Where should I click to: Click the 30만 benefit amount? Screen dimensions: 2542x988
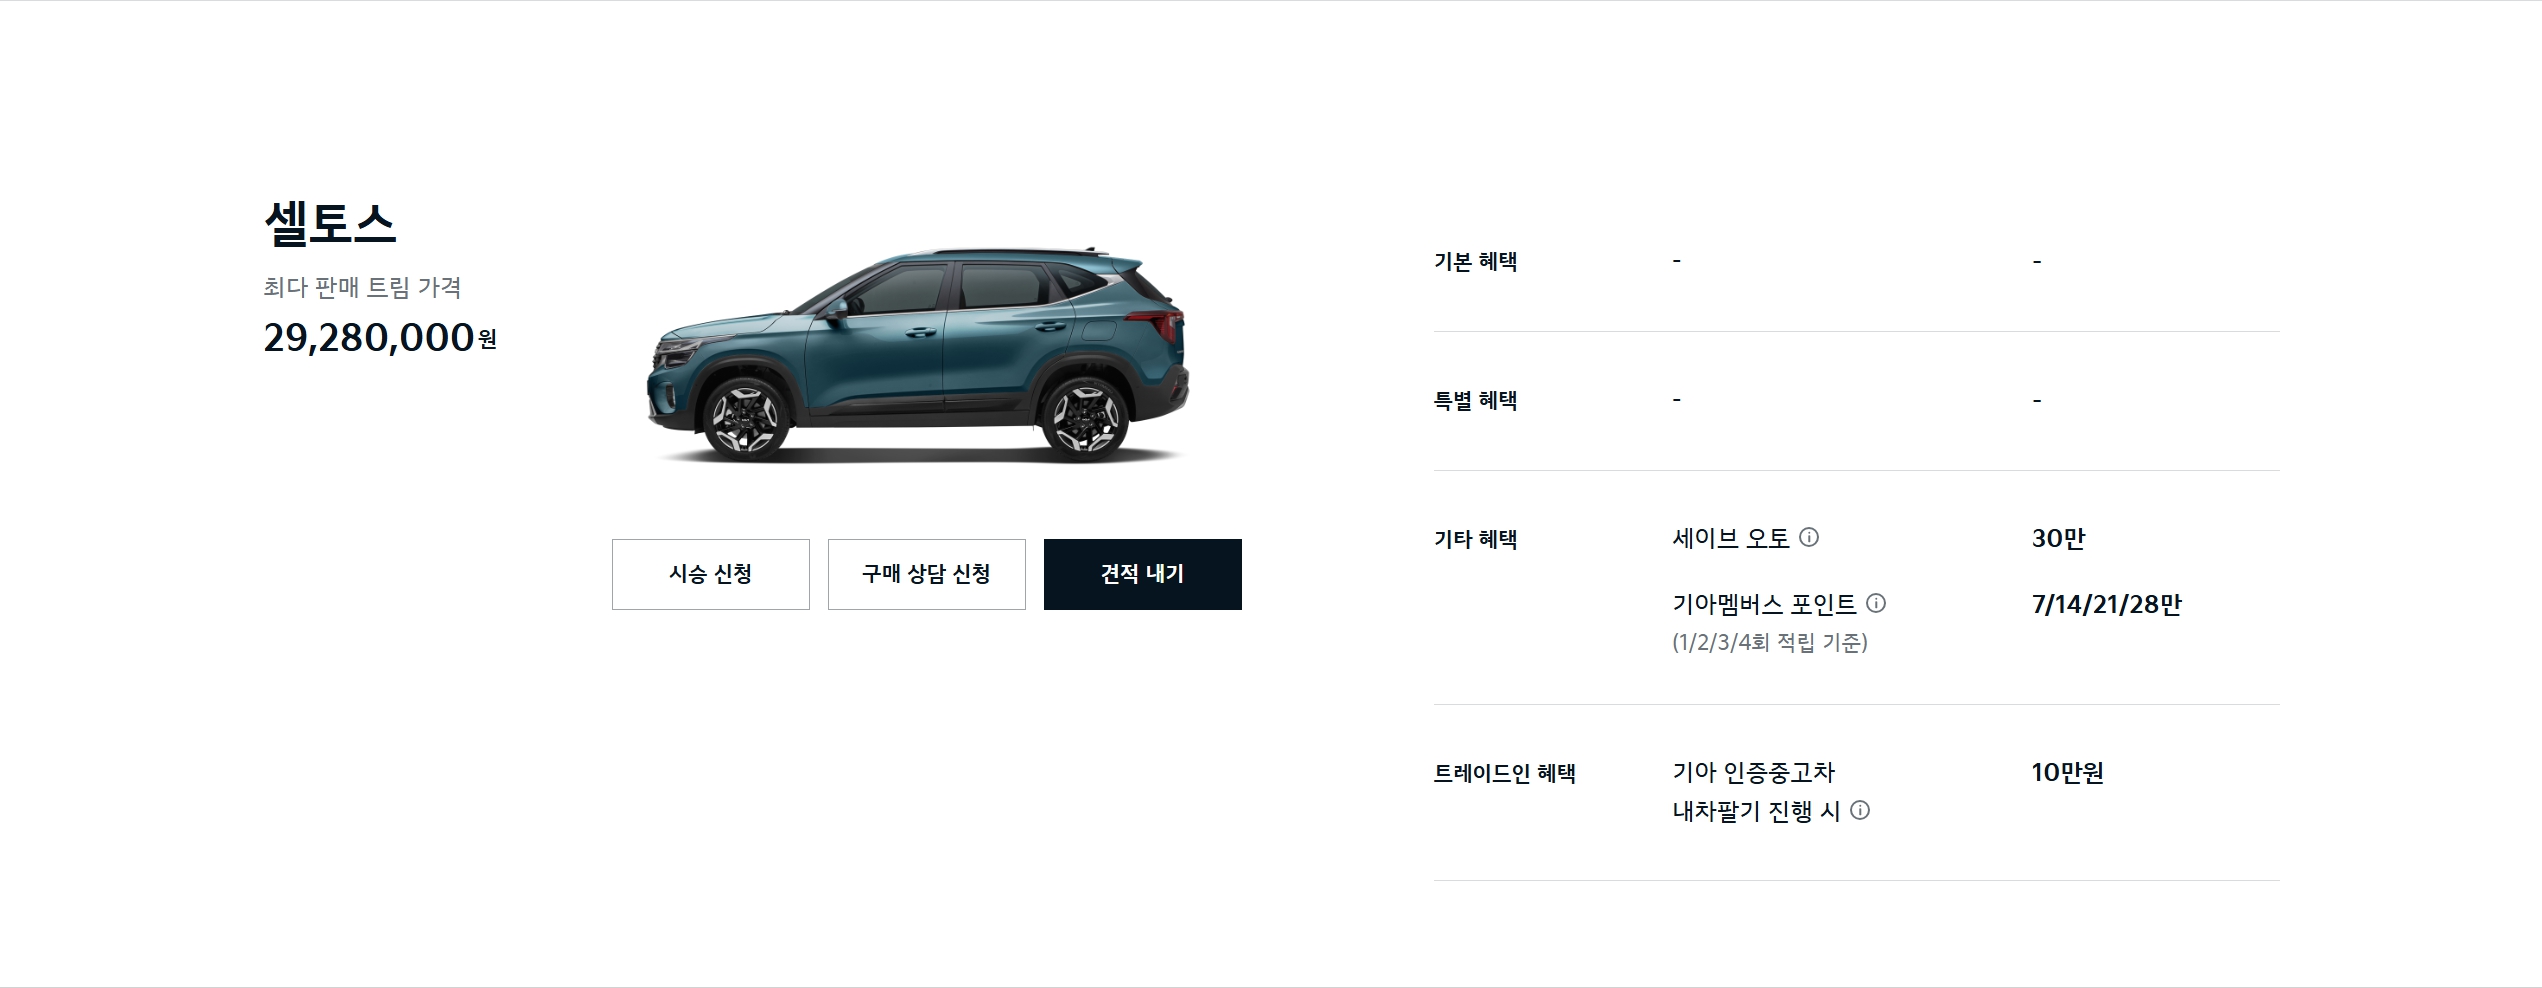coord(2059,539)
